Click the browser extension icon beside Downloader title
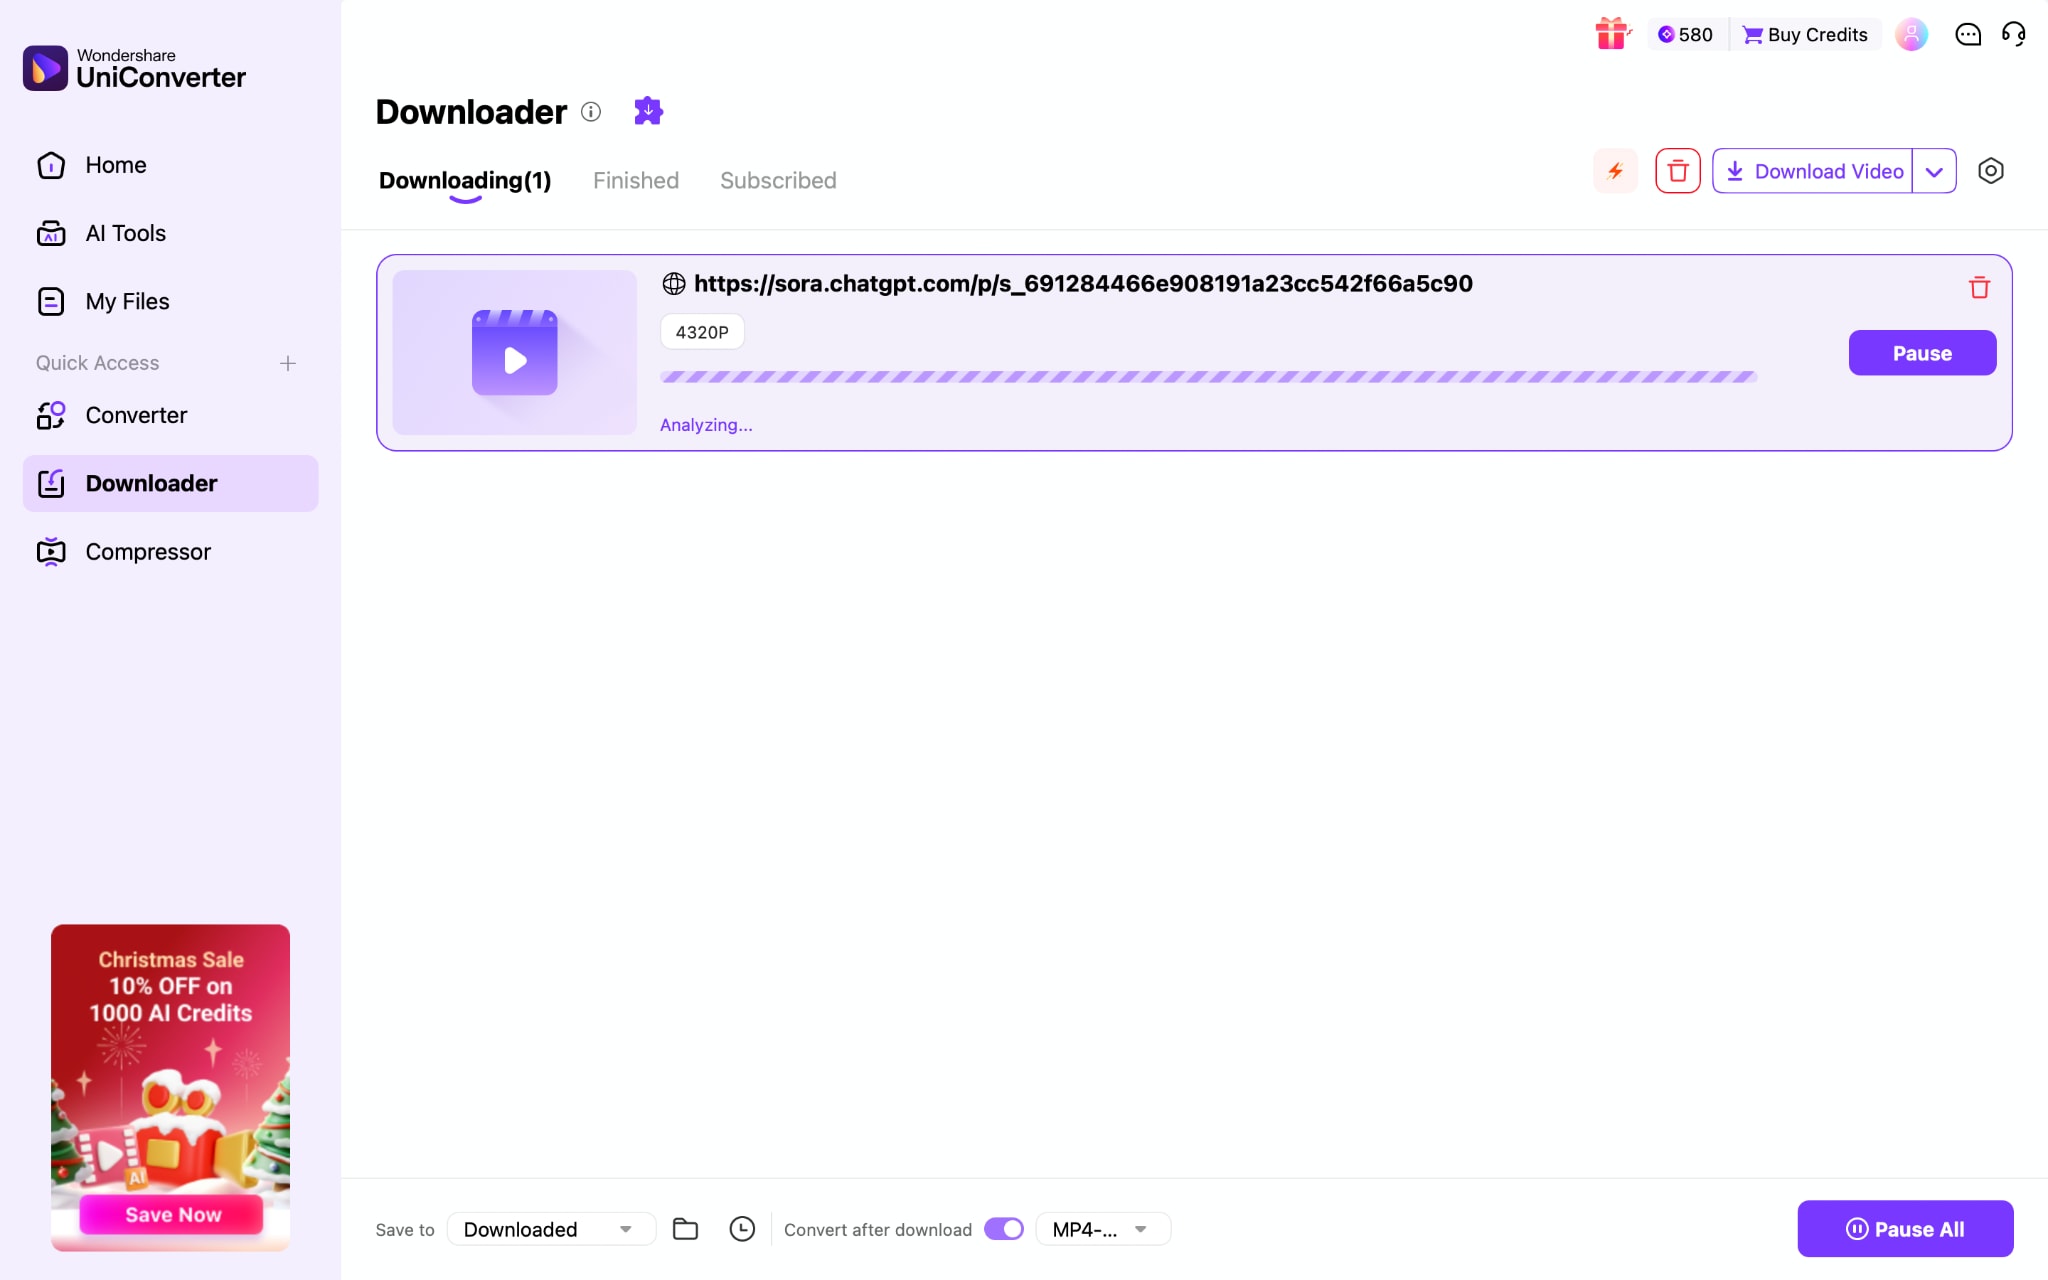The image size is (2048, 1280). point(647,111)
